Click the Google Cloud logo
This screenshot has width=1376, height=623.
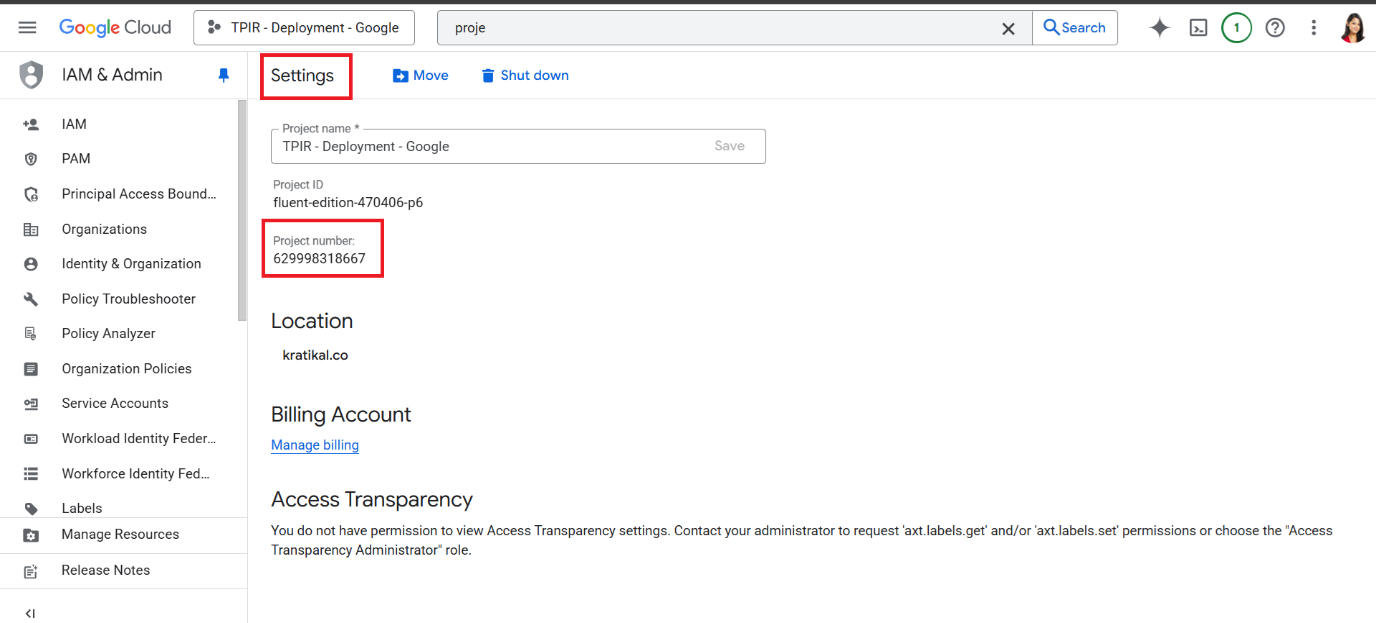point(115,28)
